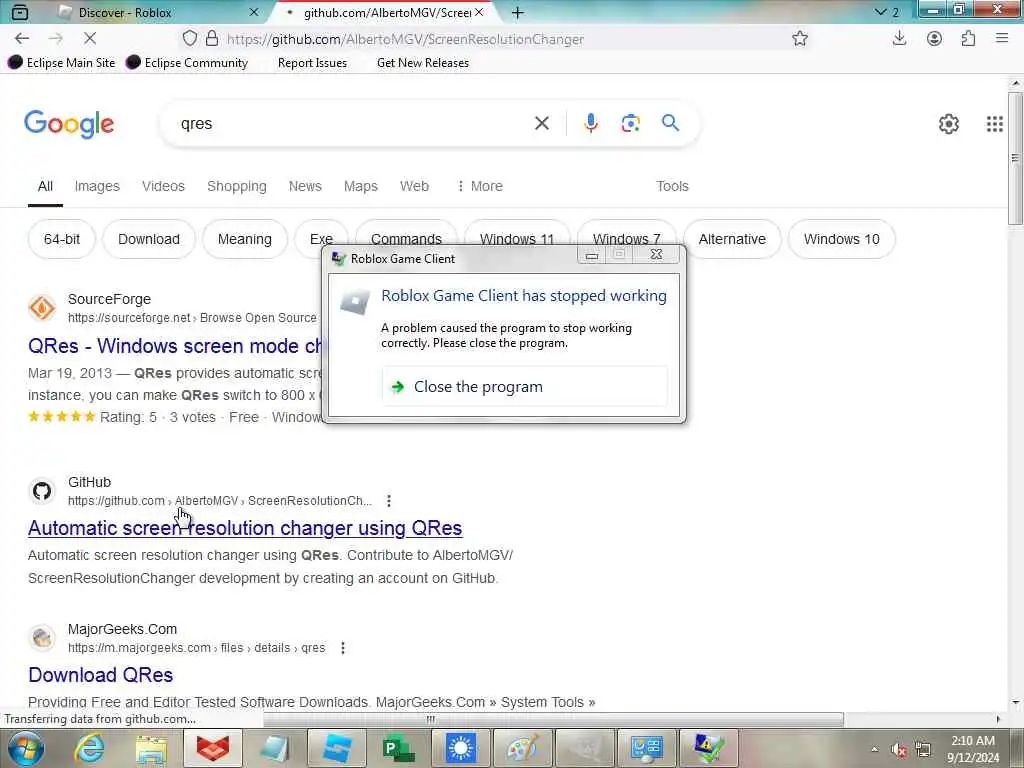Image resolution: width=1024 pixels, height=768 pixels.
Task: Open the Firefox hamburger application menu
Action: tap(1002, 39)
